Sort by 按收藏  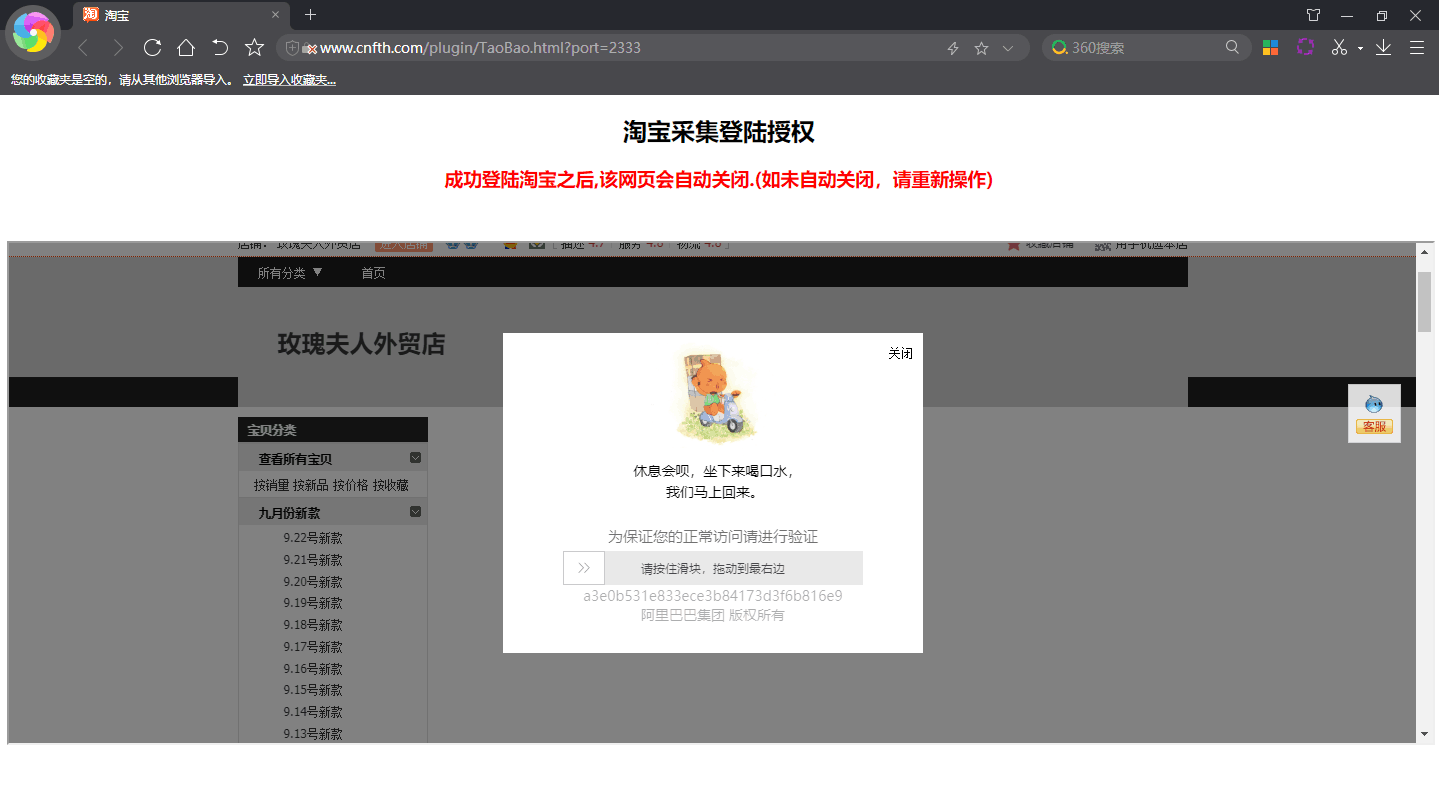(x=391, y=485)
